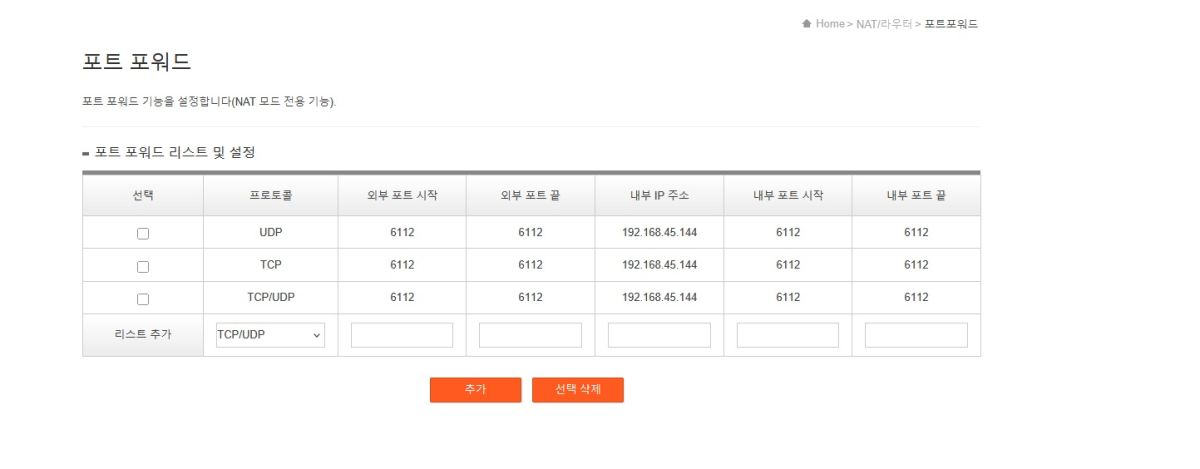
Task: Check the box for the TCP/UDP row
Action: pos(143,298)
